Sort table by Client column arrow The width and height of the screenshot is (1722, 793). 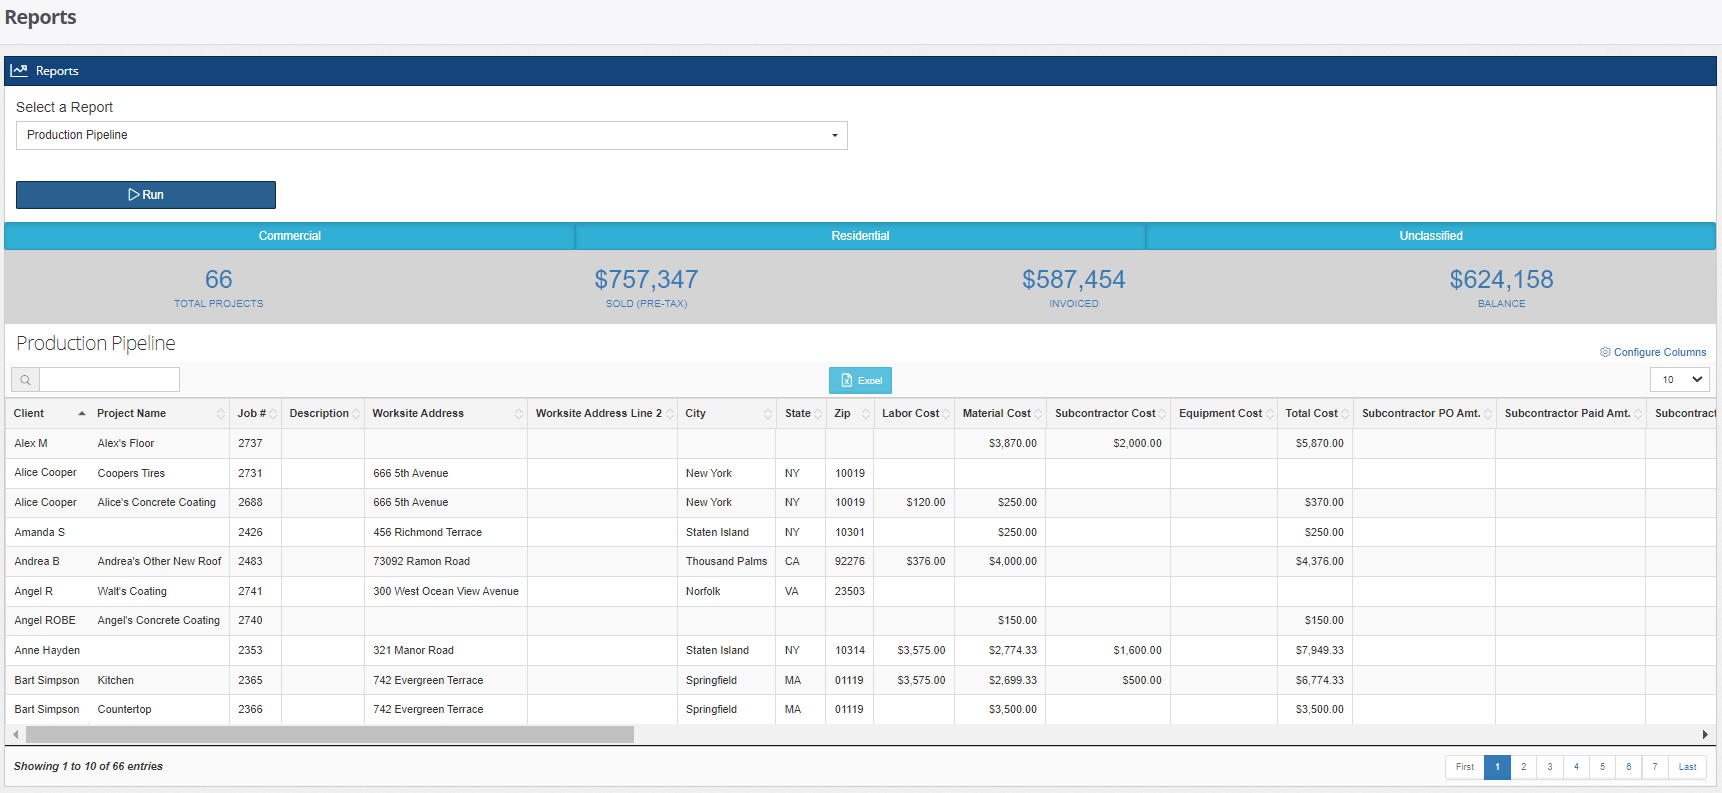click(x=82, y=414)
